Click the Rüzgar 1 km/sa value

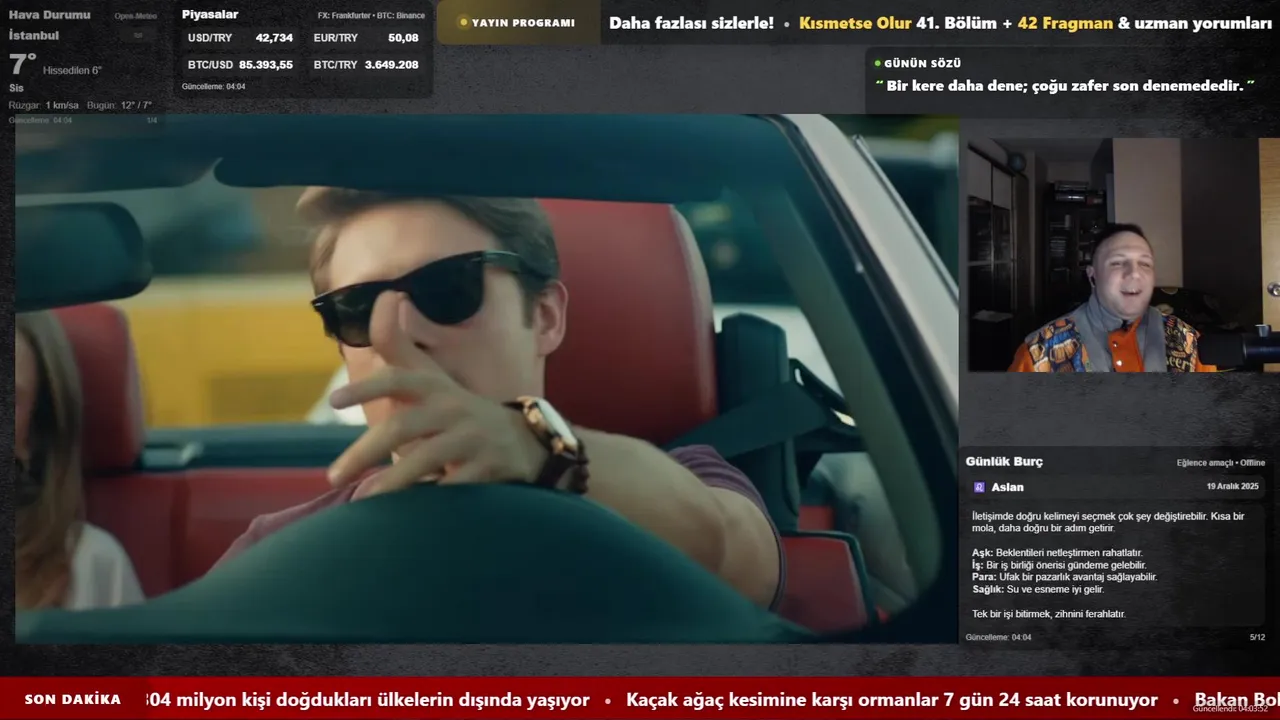tap(44, 105)
